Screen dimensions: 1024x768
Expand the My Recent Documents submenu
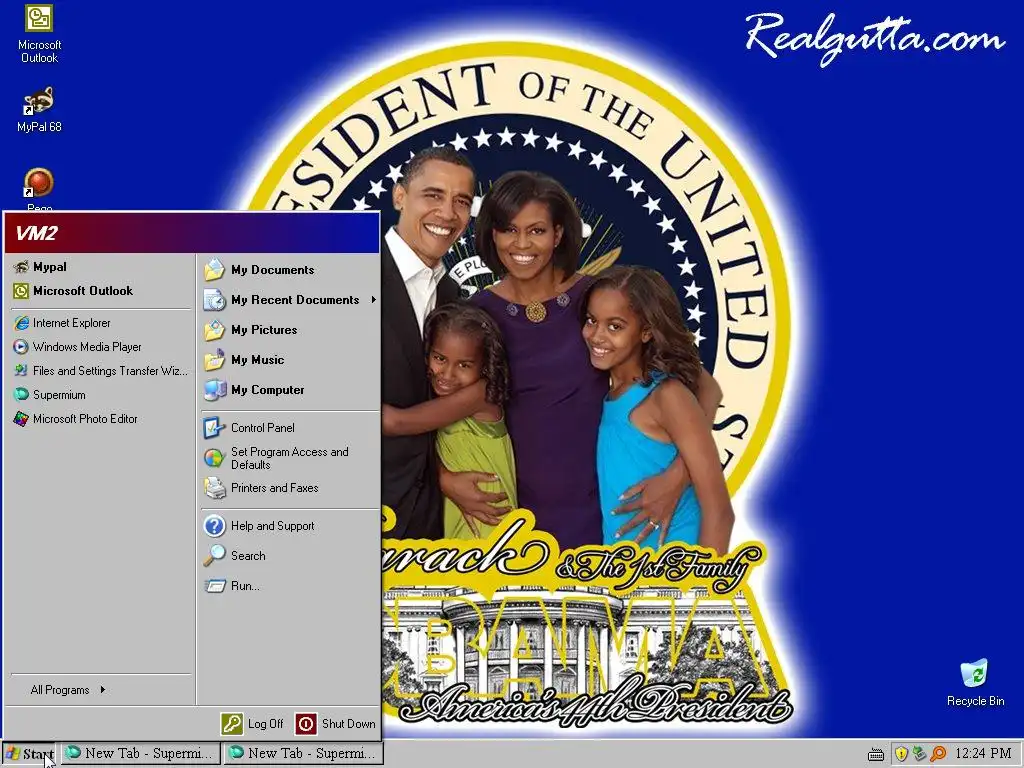(290, 300)
